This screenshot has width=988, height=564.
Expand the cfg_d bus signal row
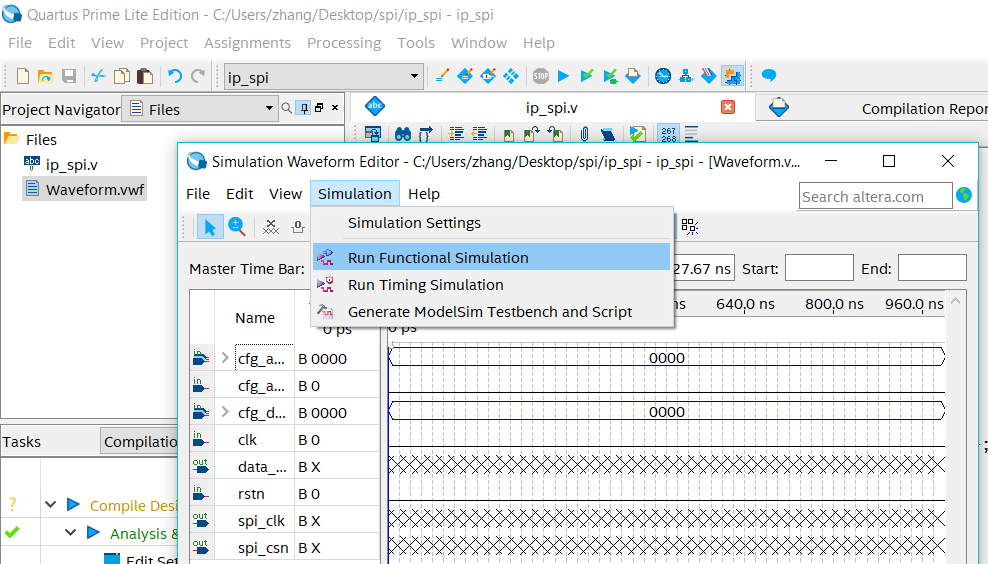[x=225, y=412]
